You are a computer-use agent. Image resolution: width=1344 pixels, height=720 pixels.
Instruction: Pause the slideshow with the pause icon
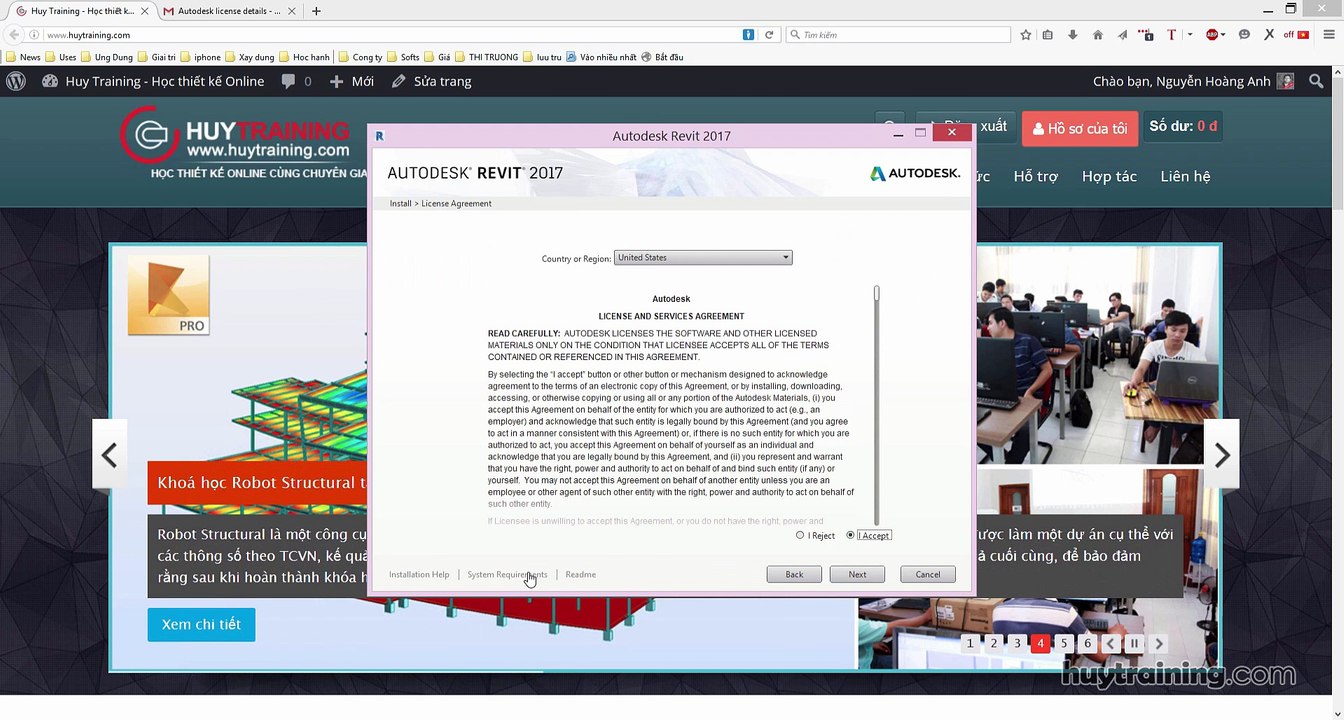[1134, 643]
